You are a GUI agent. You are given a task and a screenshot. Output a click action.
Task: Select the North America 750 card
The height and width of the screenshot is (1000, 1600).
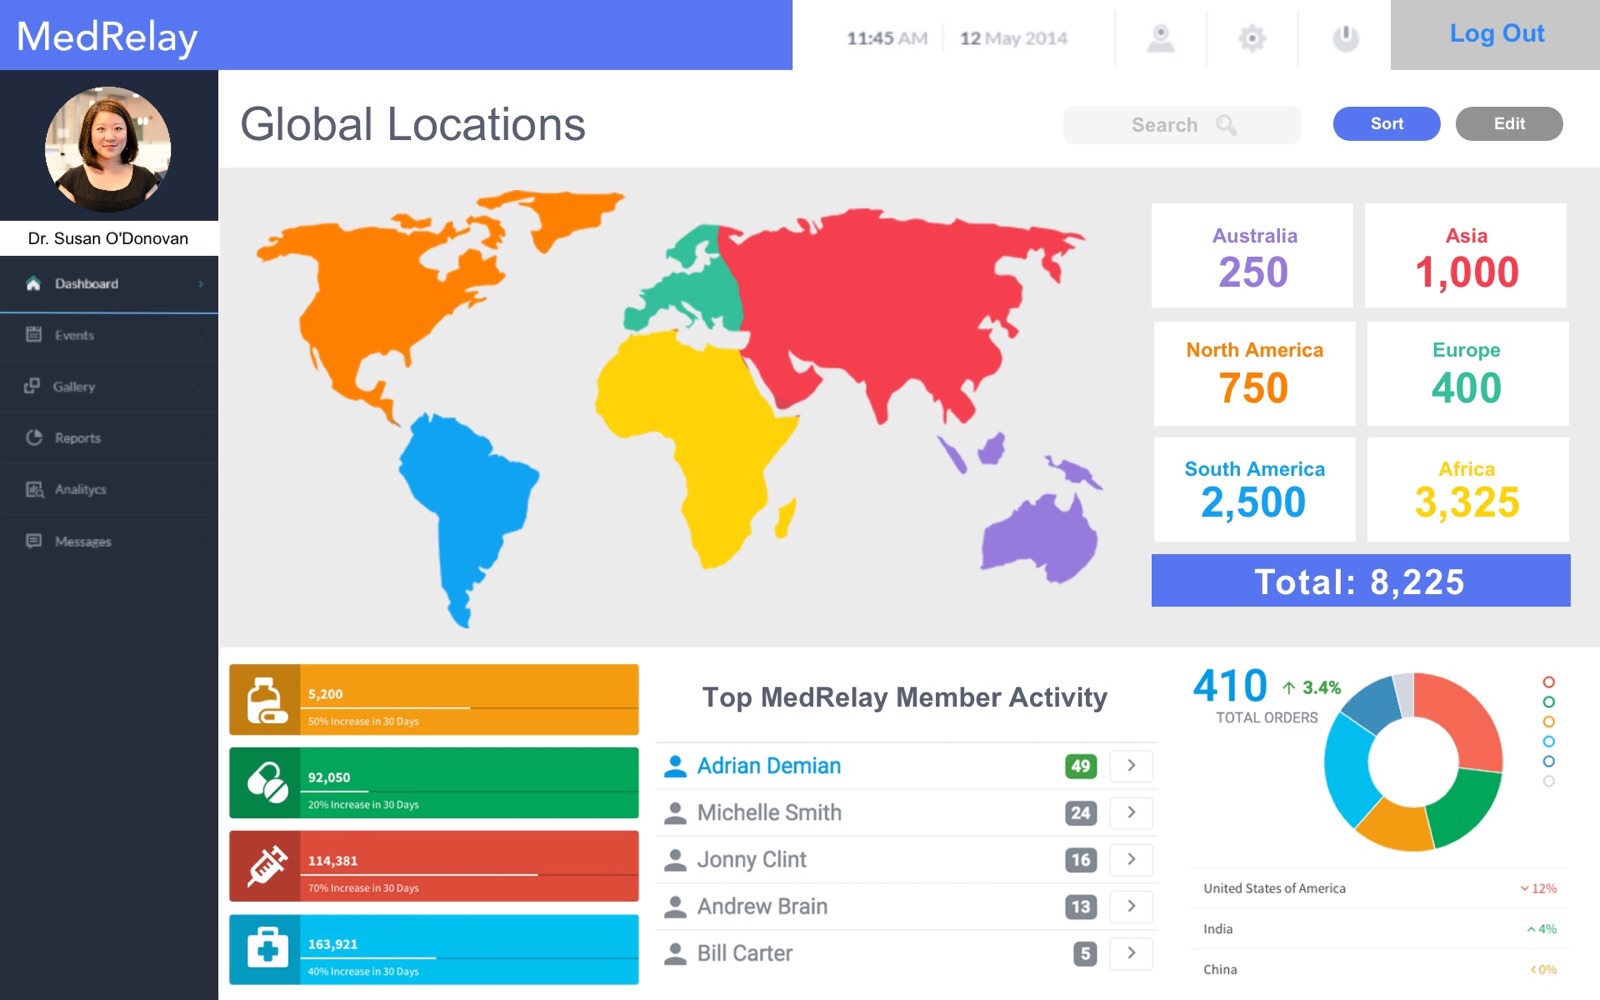(x=1255, y=374)
